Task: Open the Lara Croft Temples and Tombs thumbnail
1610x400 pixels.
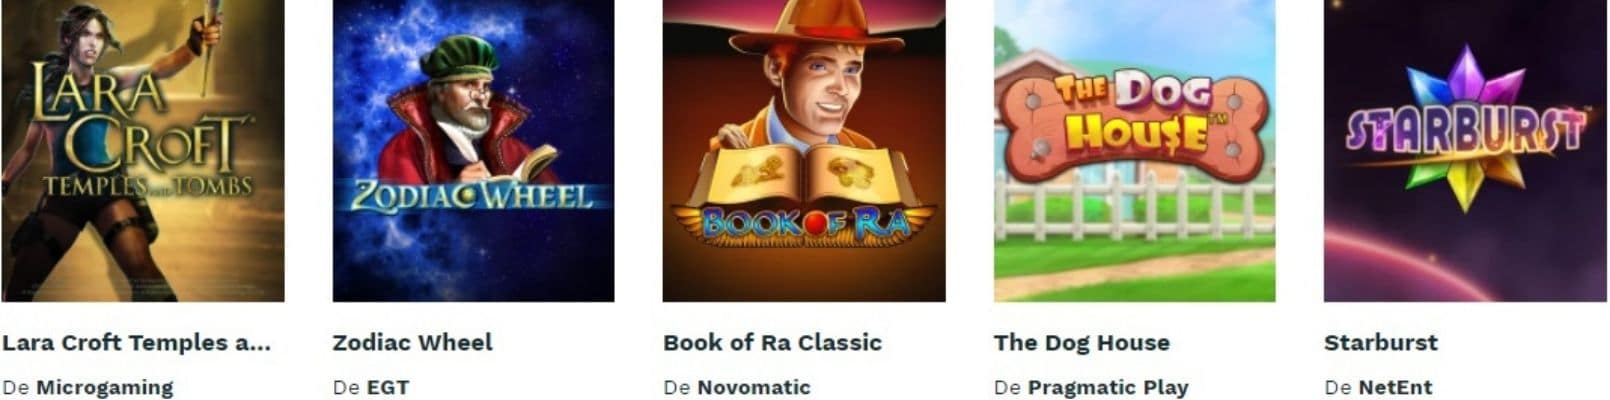Action: click(x=143, y=150)
